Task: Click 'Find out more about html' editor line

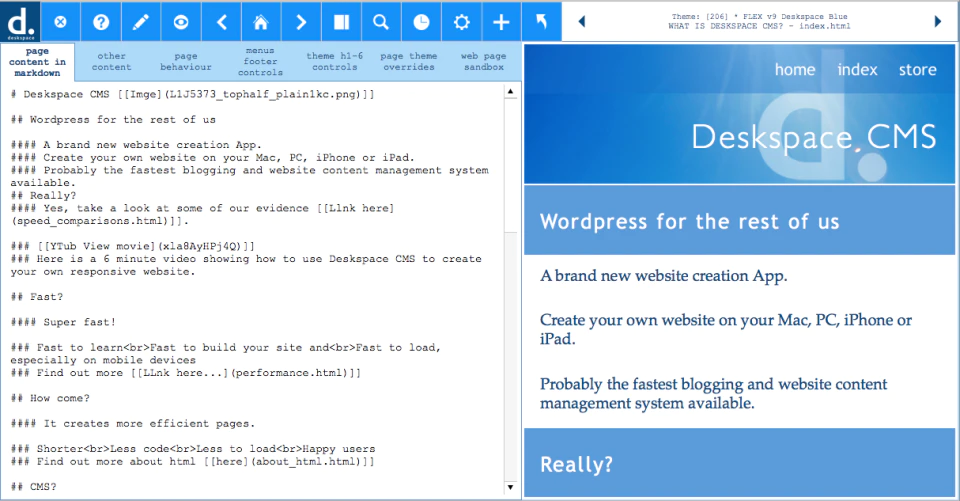Action: (x=192, y=462)
